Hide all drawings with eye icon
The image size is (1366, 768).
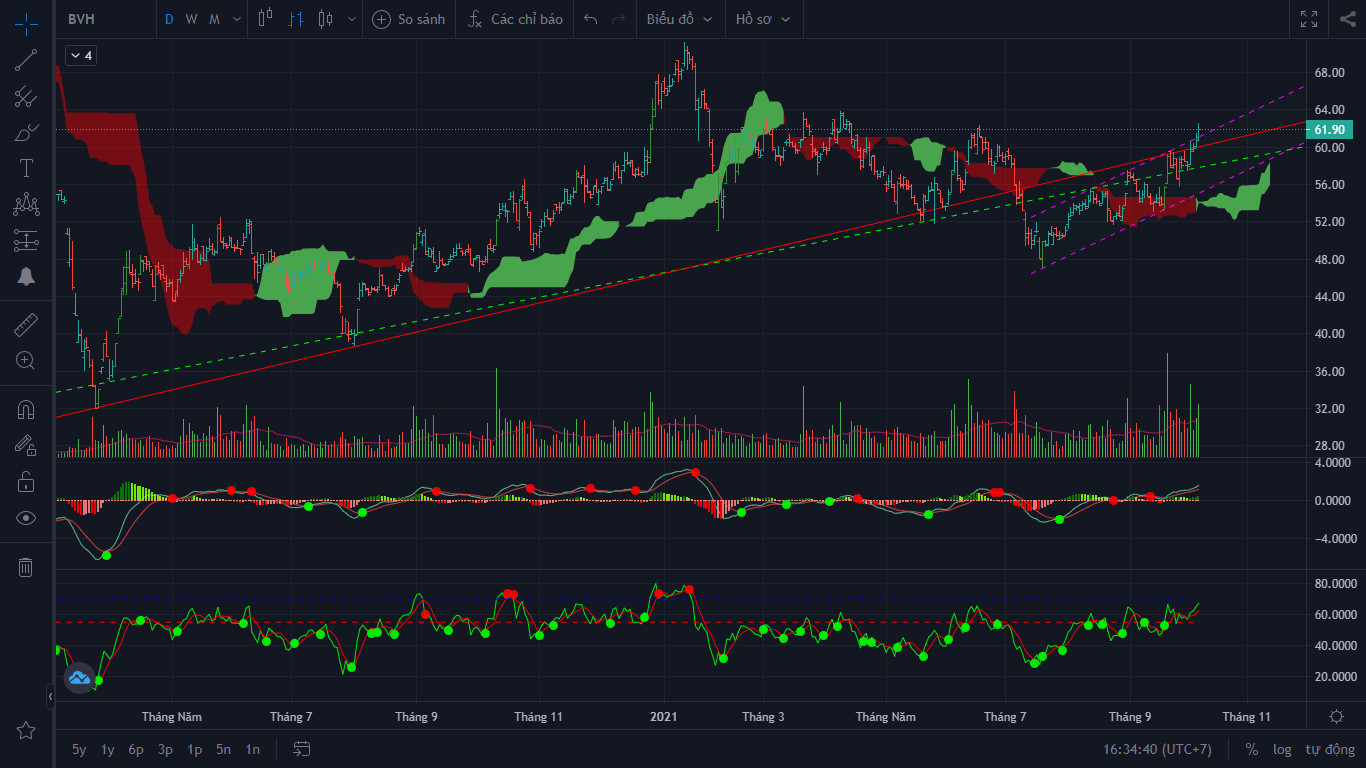pyautogui.click(x=26, y=518)
